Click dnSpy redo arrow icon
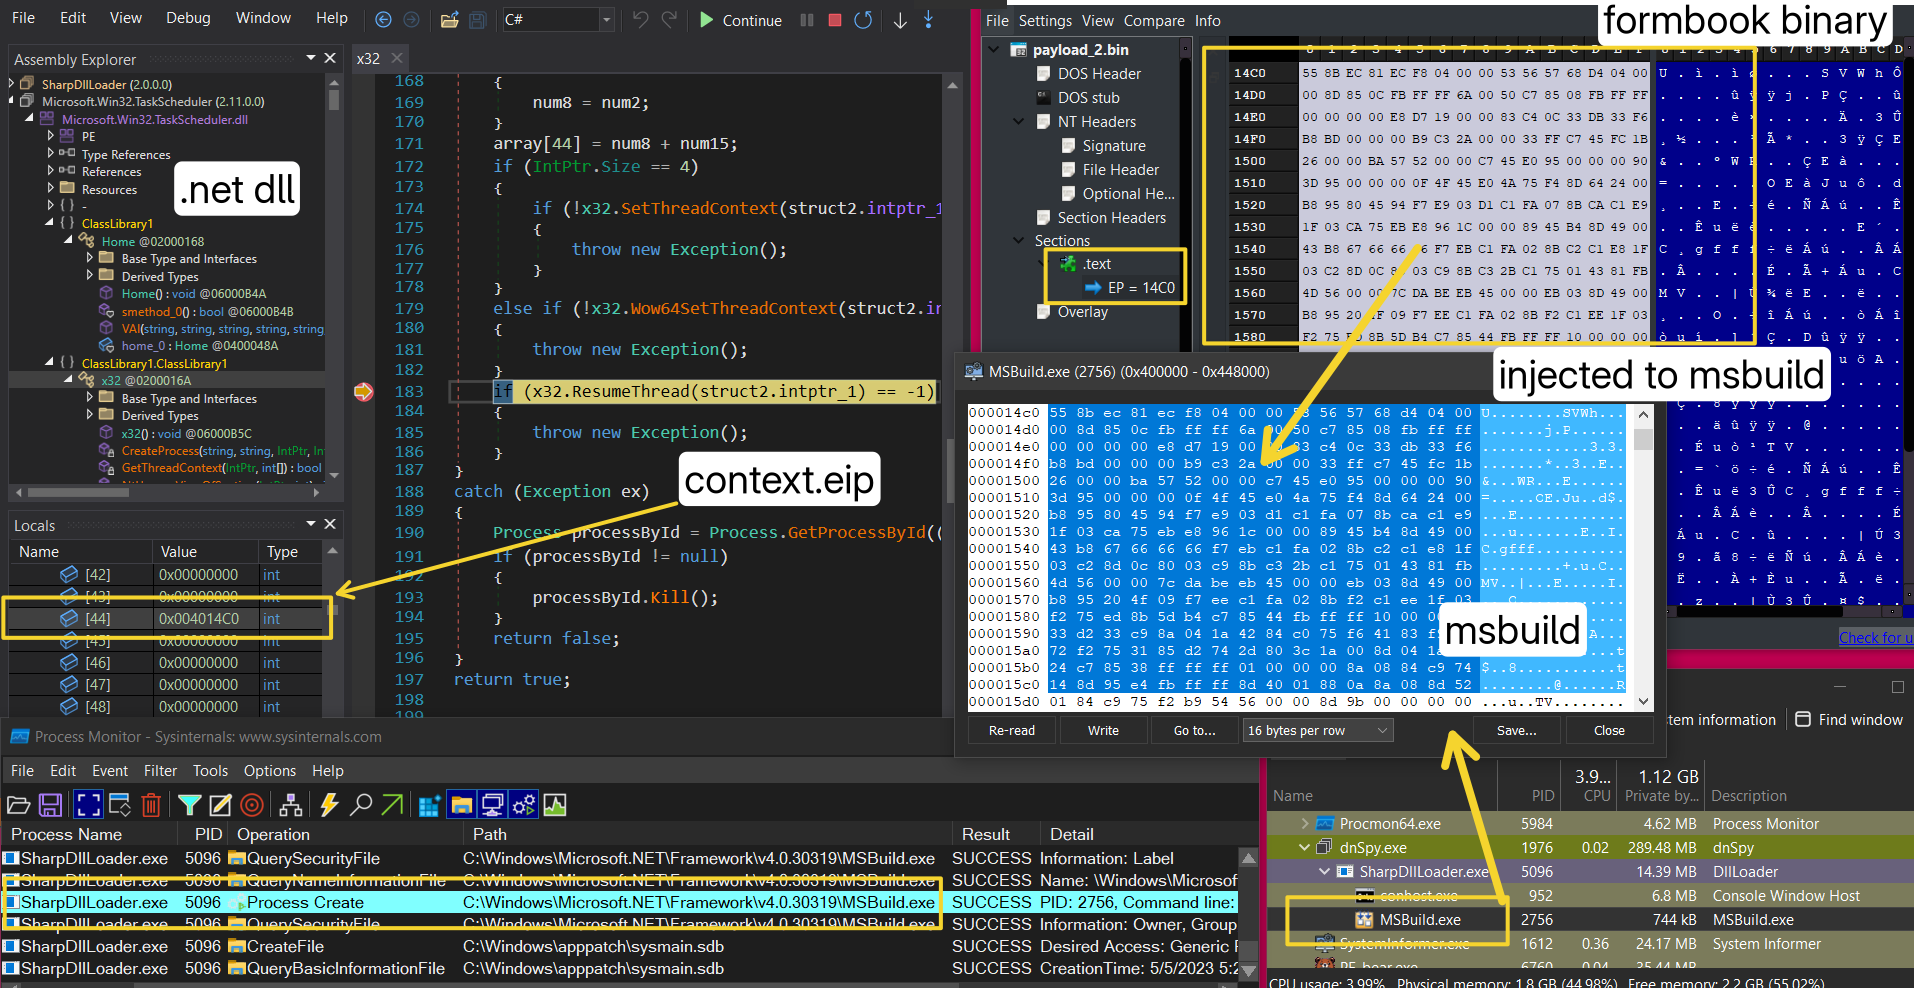This screenshot has height=988, width=1914. 669,19
